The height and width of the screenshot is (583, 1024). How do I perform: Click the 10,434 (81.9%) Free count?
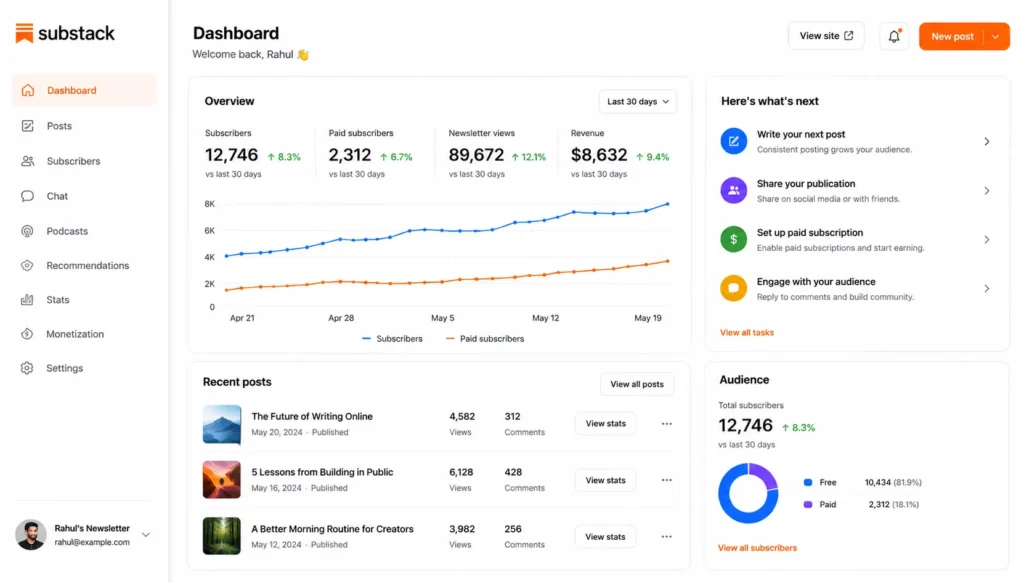(x=893, y=482)
